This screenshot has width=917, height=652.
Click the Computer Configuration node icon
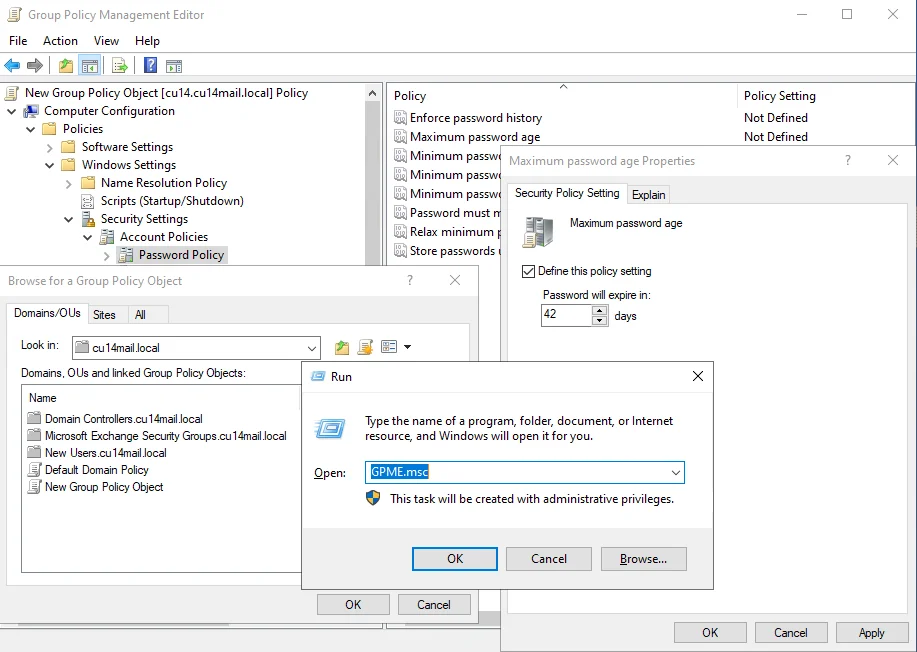pyautogui.click(x=31, y=111)
